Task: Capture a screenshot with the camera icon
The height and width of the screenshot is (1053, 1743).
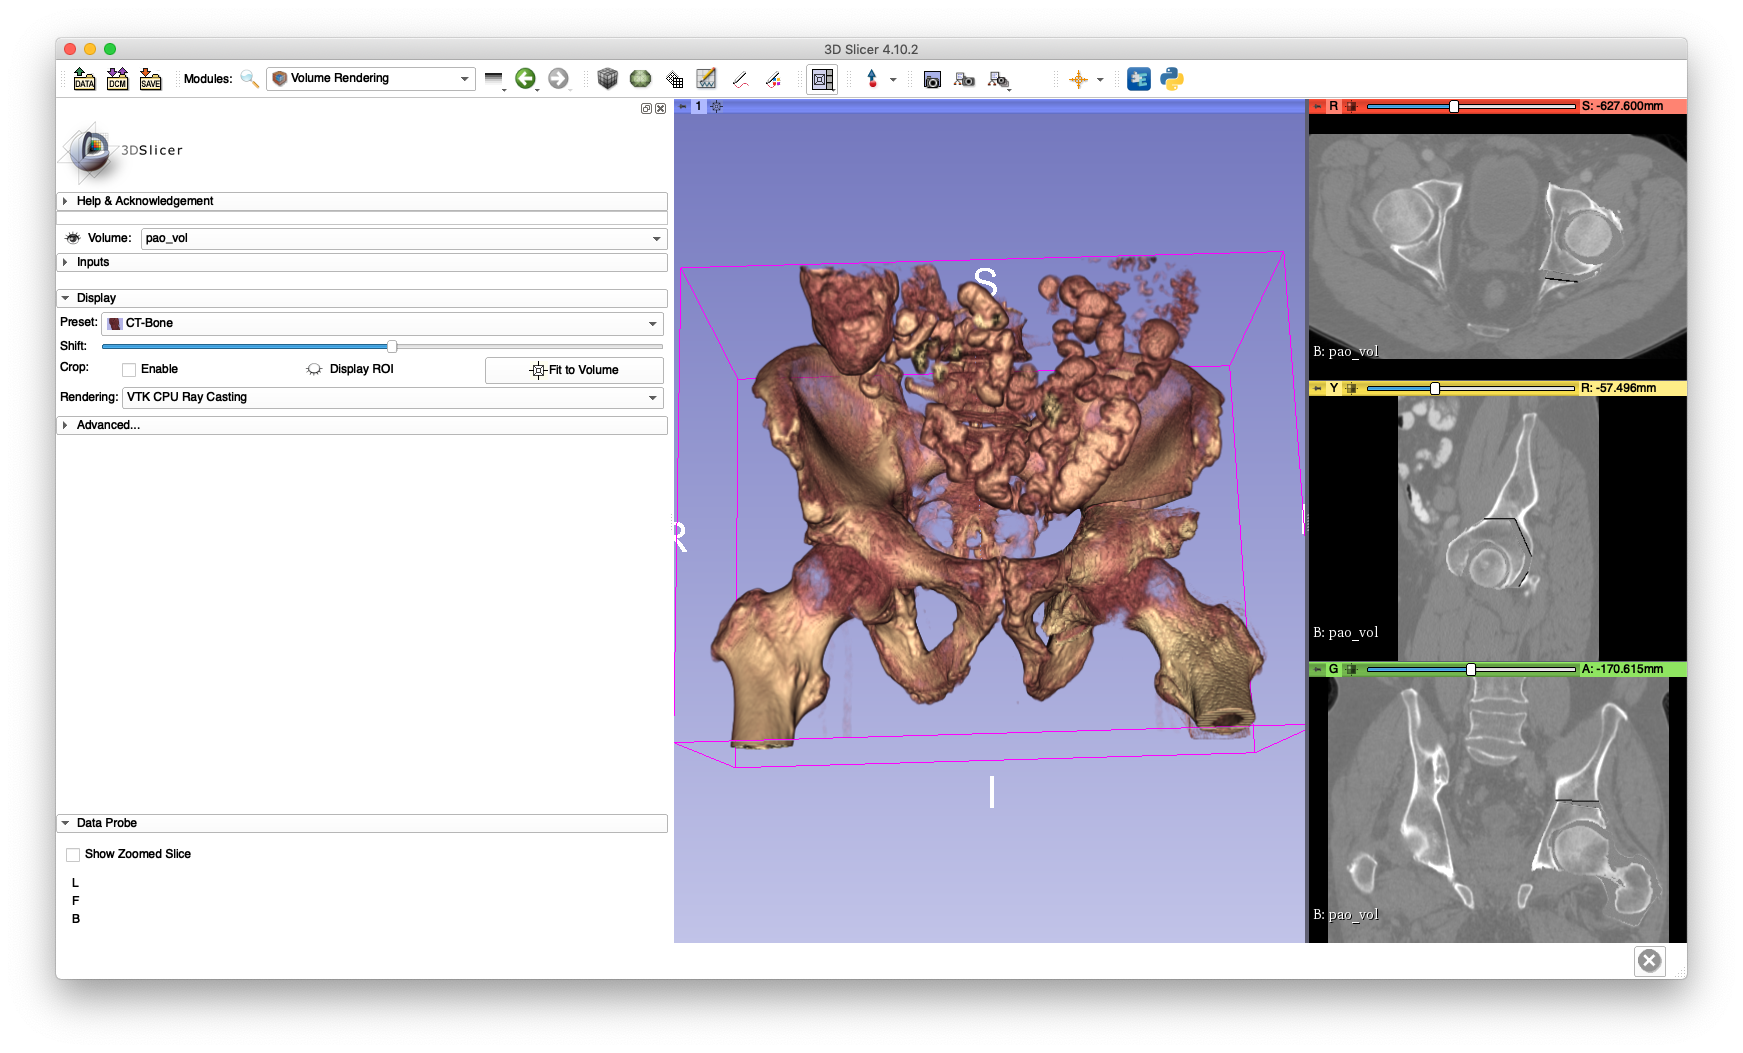Action: point(932,79)
